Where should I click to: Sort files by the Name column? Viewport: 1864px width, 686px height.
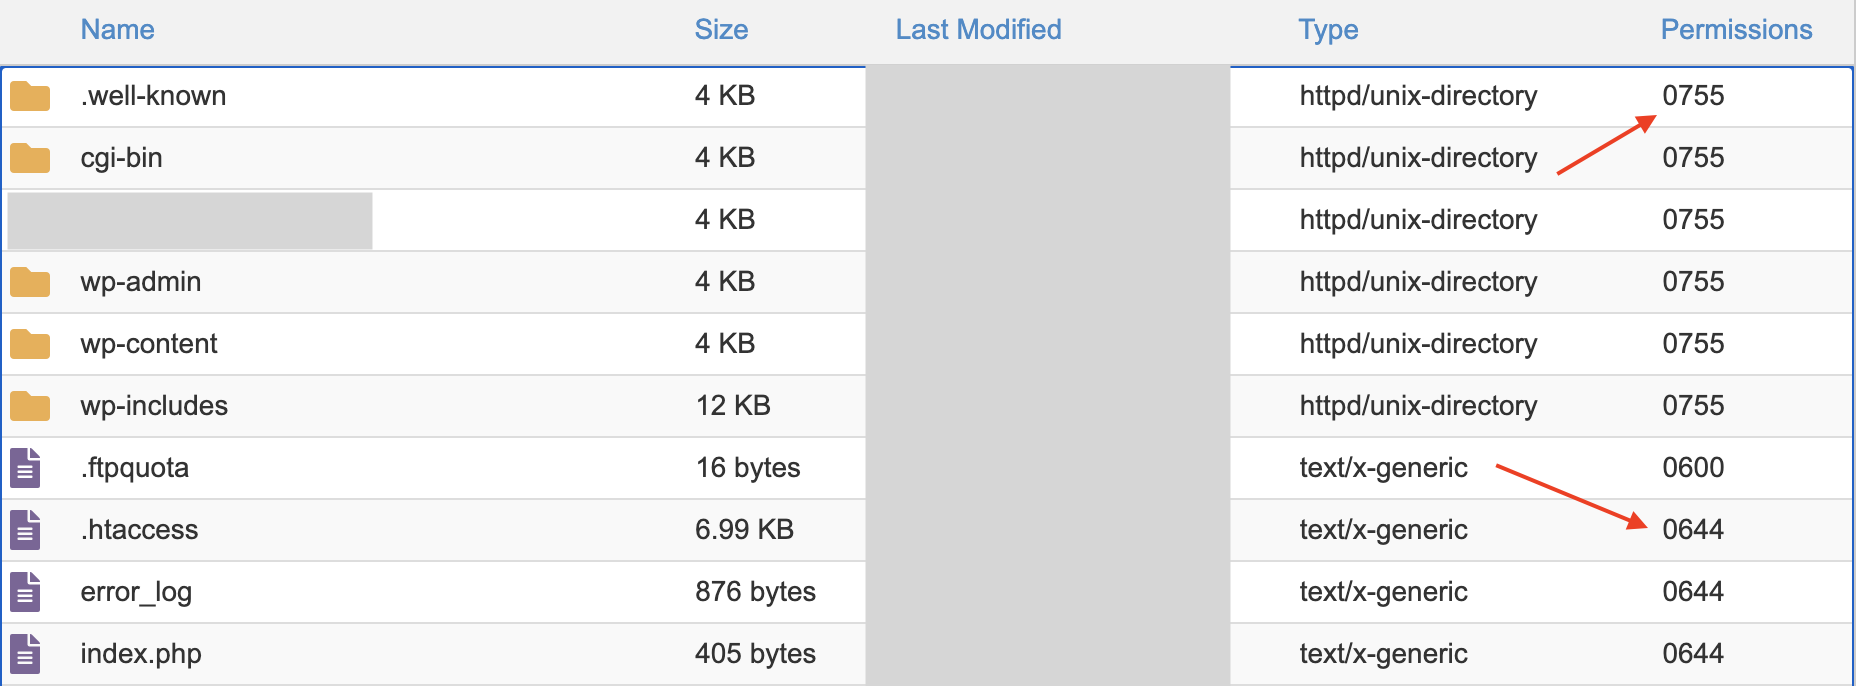(x=117, y=29)
